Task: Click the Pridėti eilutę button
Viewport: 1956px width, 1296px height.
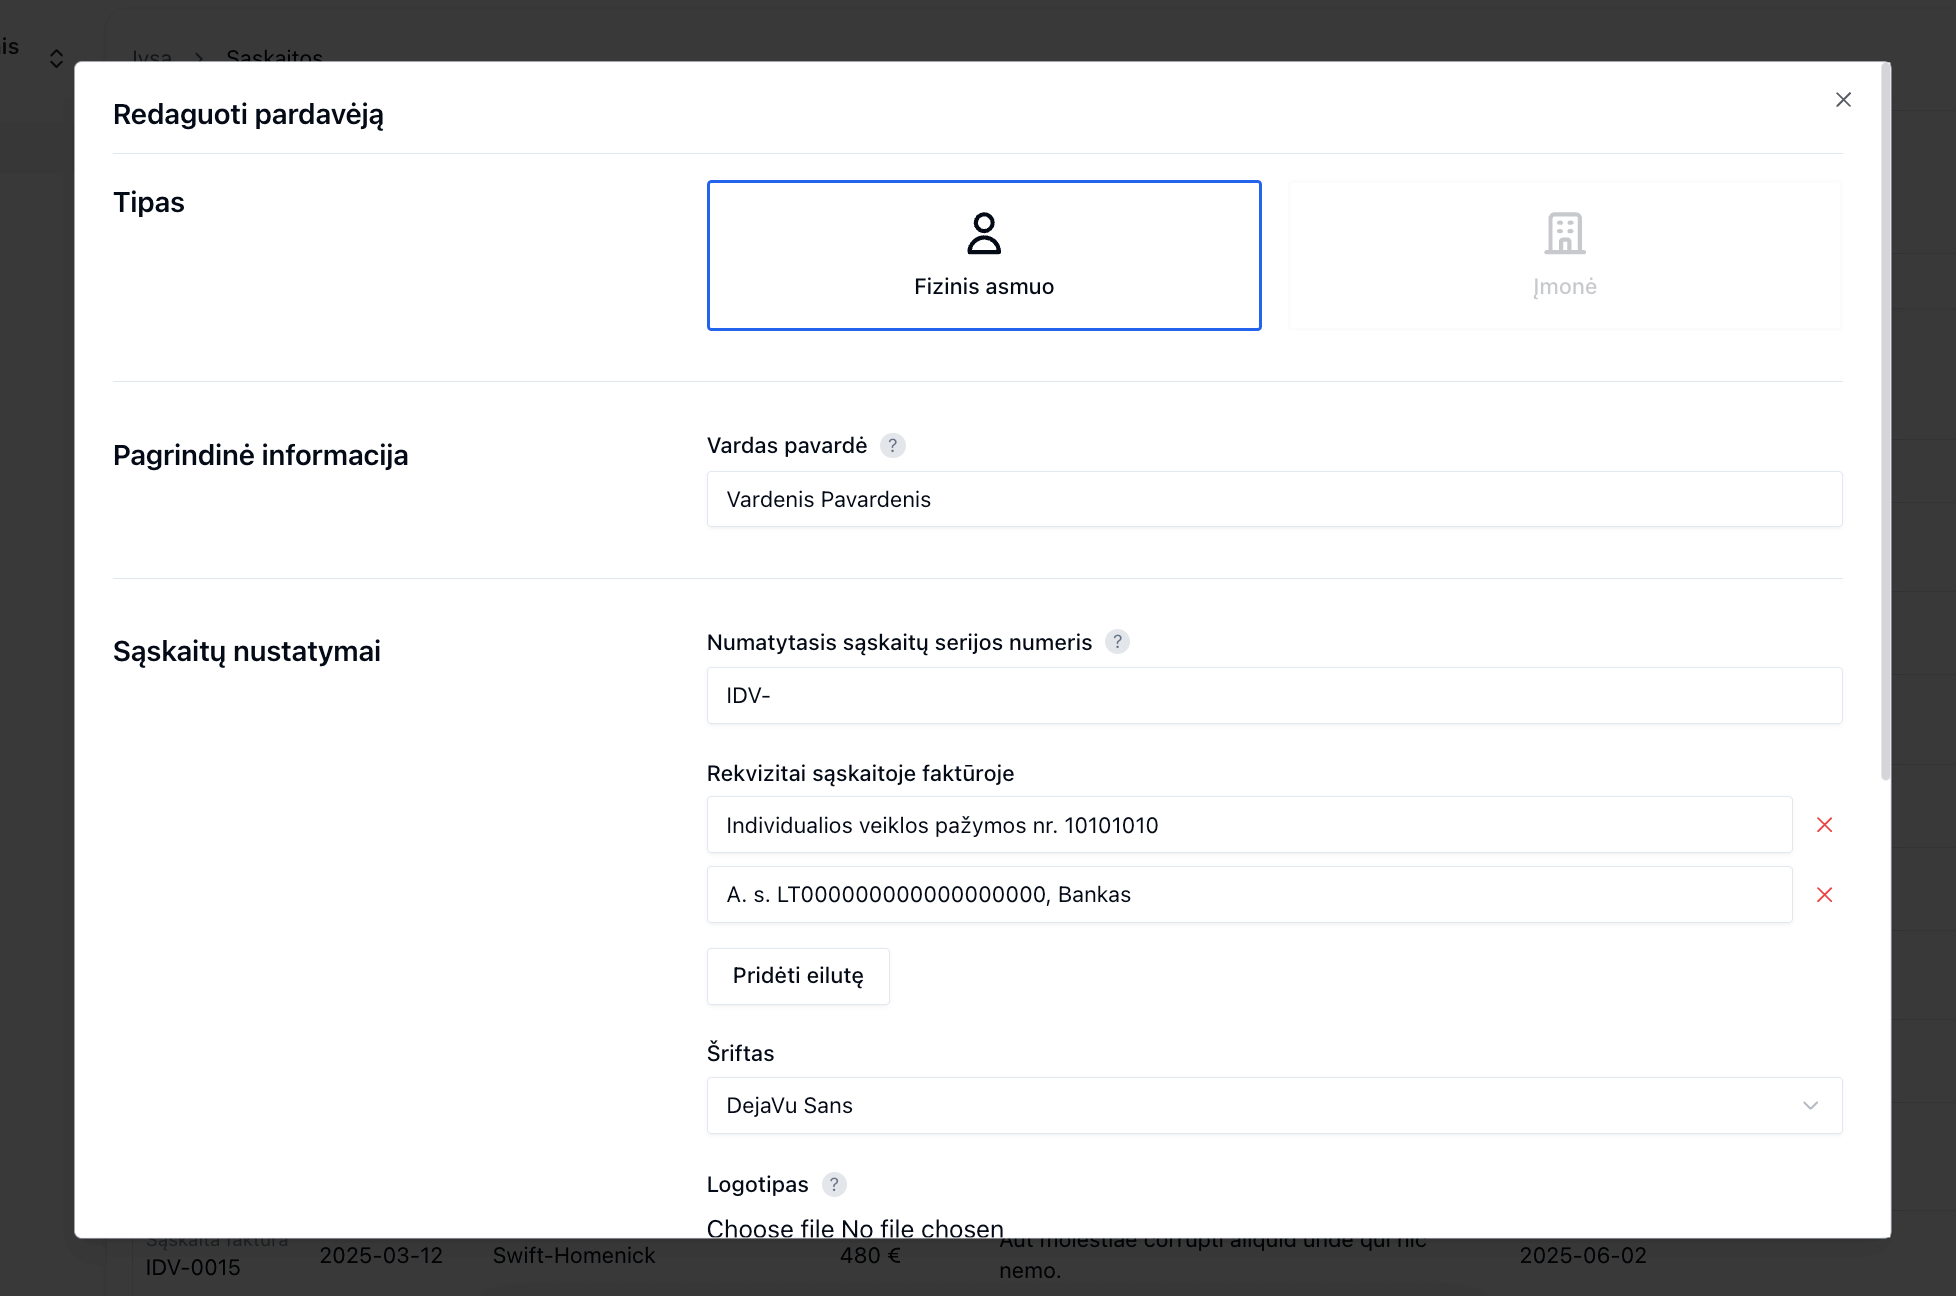Action: (x=798, y=976)
